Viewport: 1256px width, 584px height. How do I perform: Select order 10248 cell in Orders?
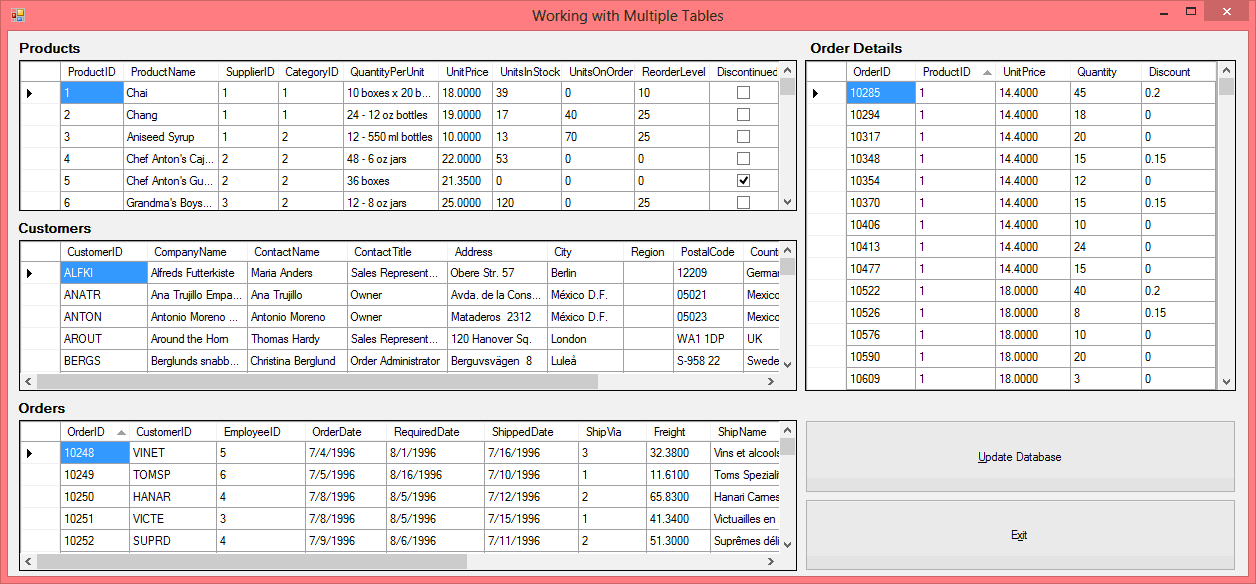coord(95,452)
